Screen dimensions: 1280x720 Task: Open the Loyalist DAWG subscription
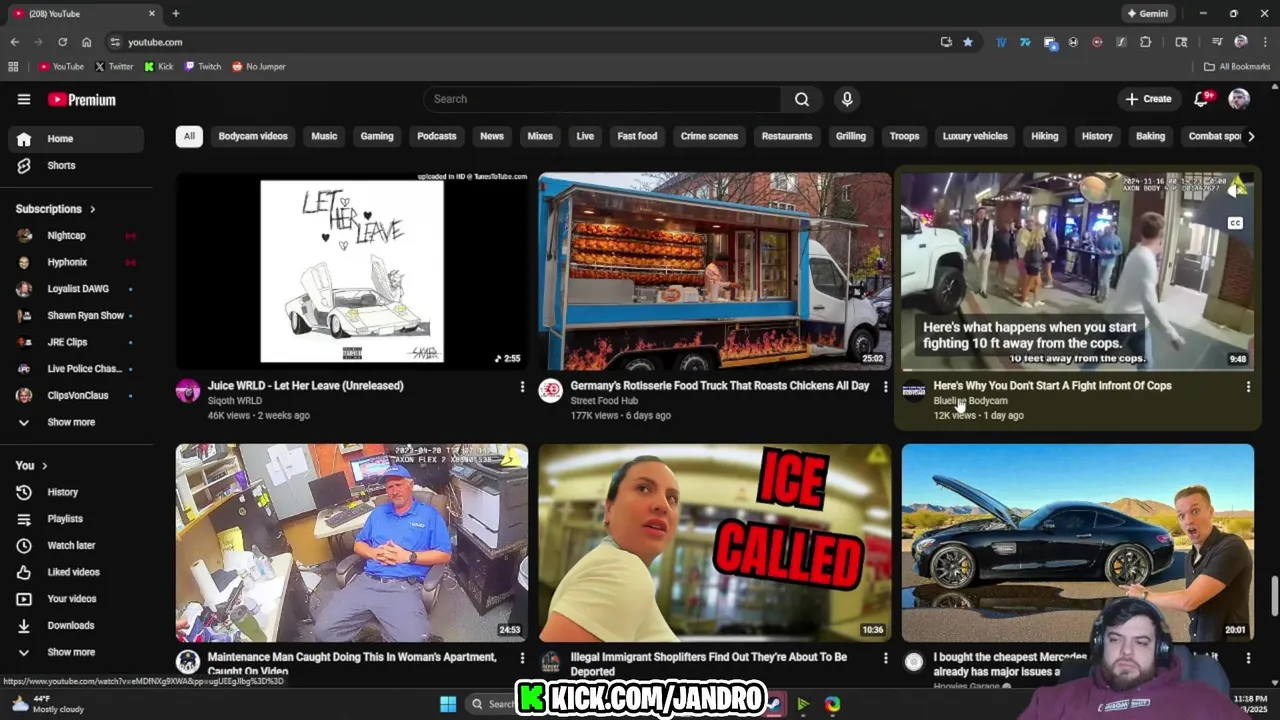pyautogui.click(x=76, y=289)
